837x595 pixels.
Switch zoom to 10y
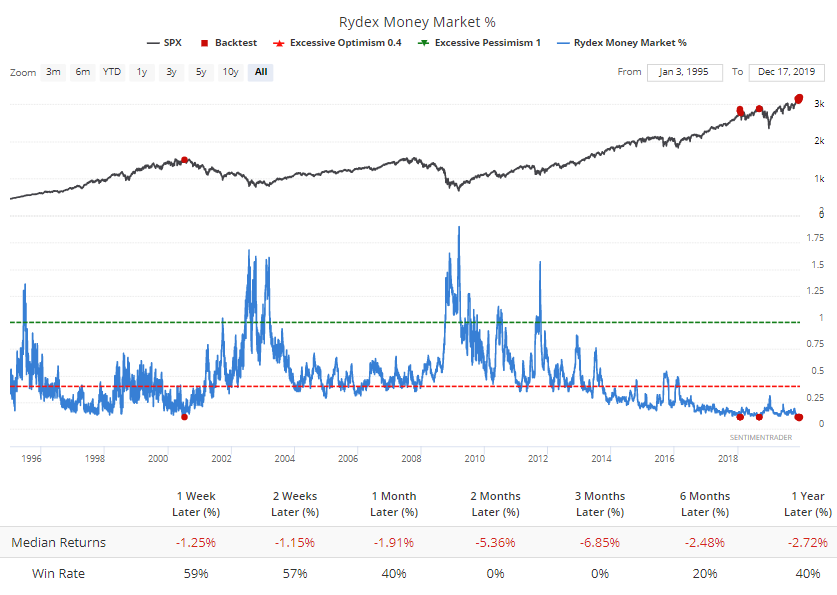click(x=231, y=72)
